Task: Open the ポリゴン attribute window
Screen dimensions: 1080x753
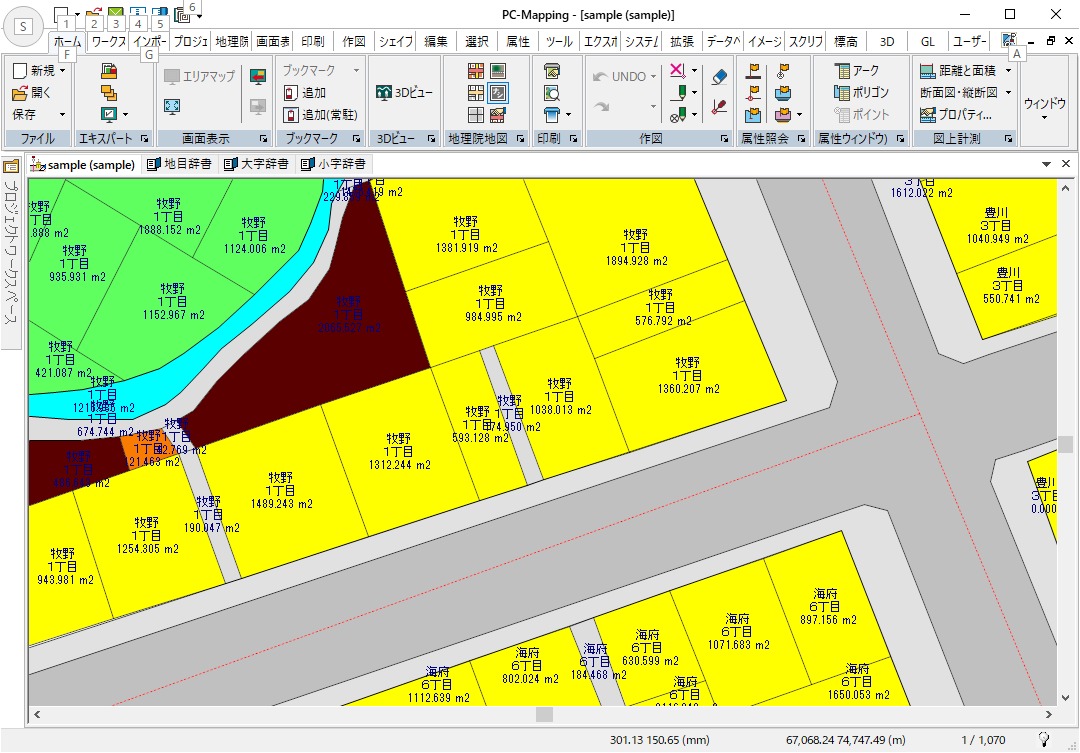Action: (861, 92)
